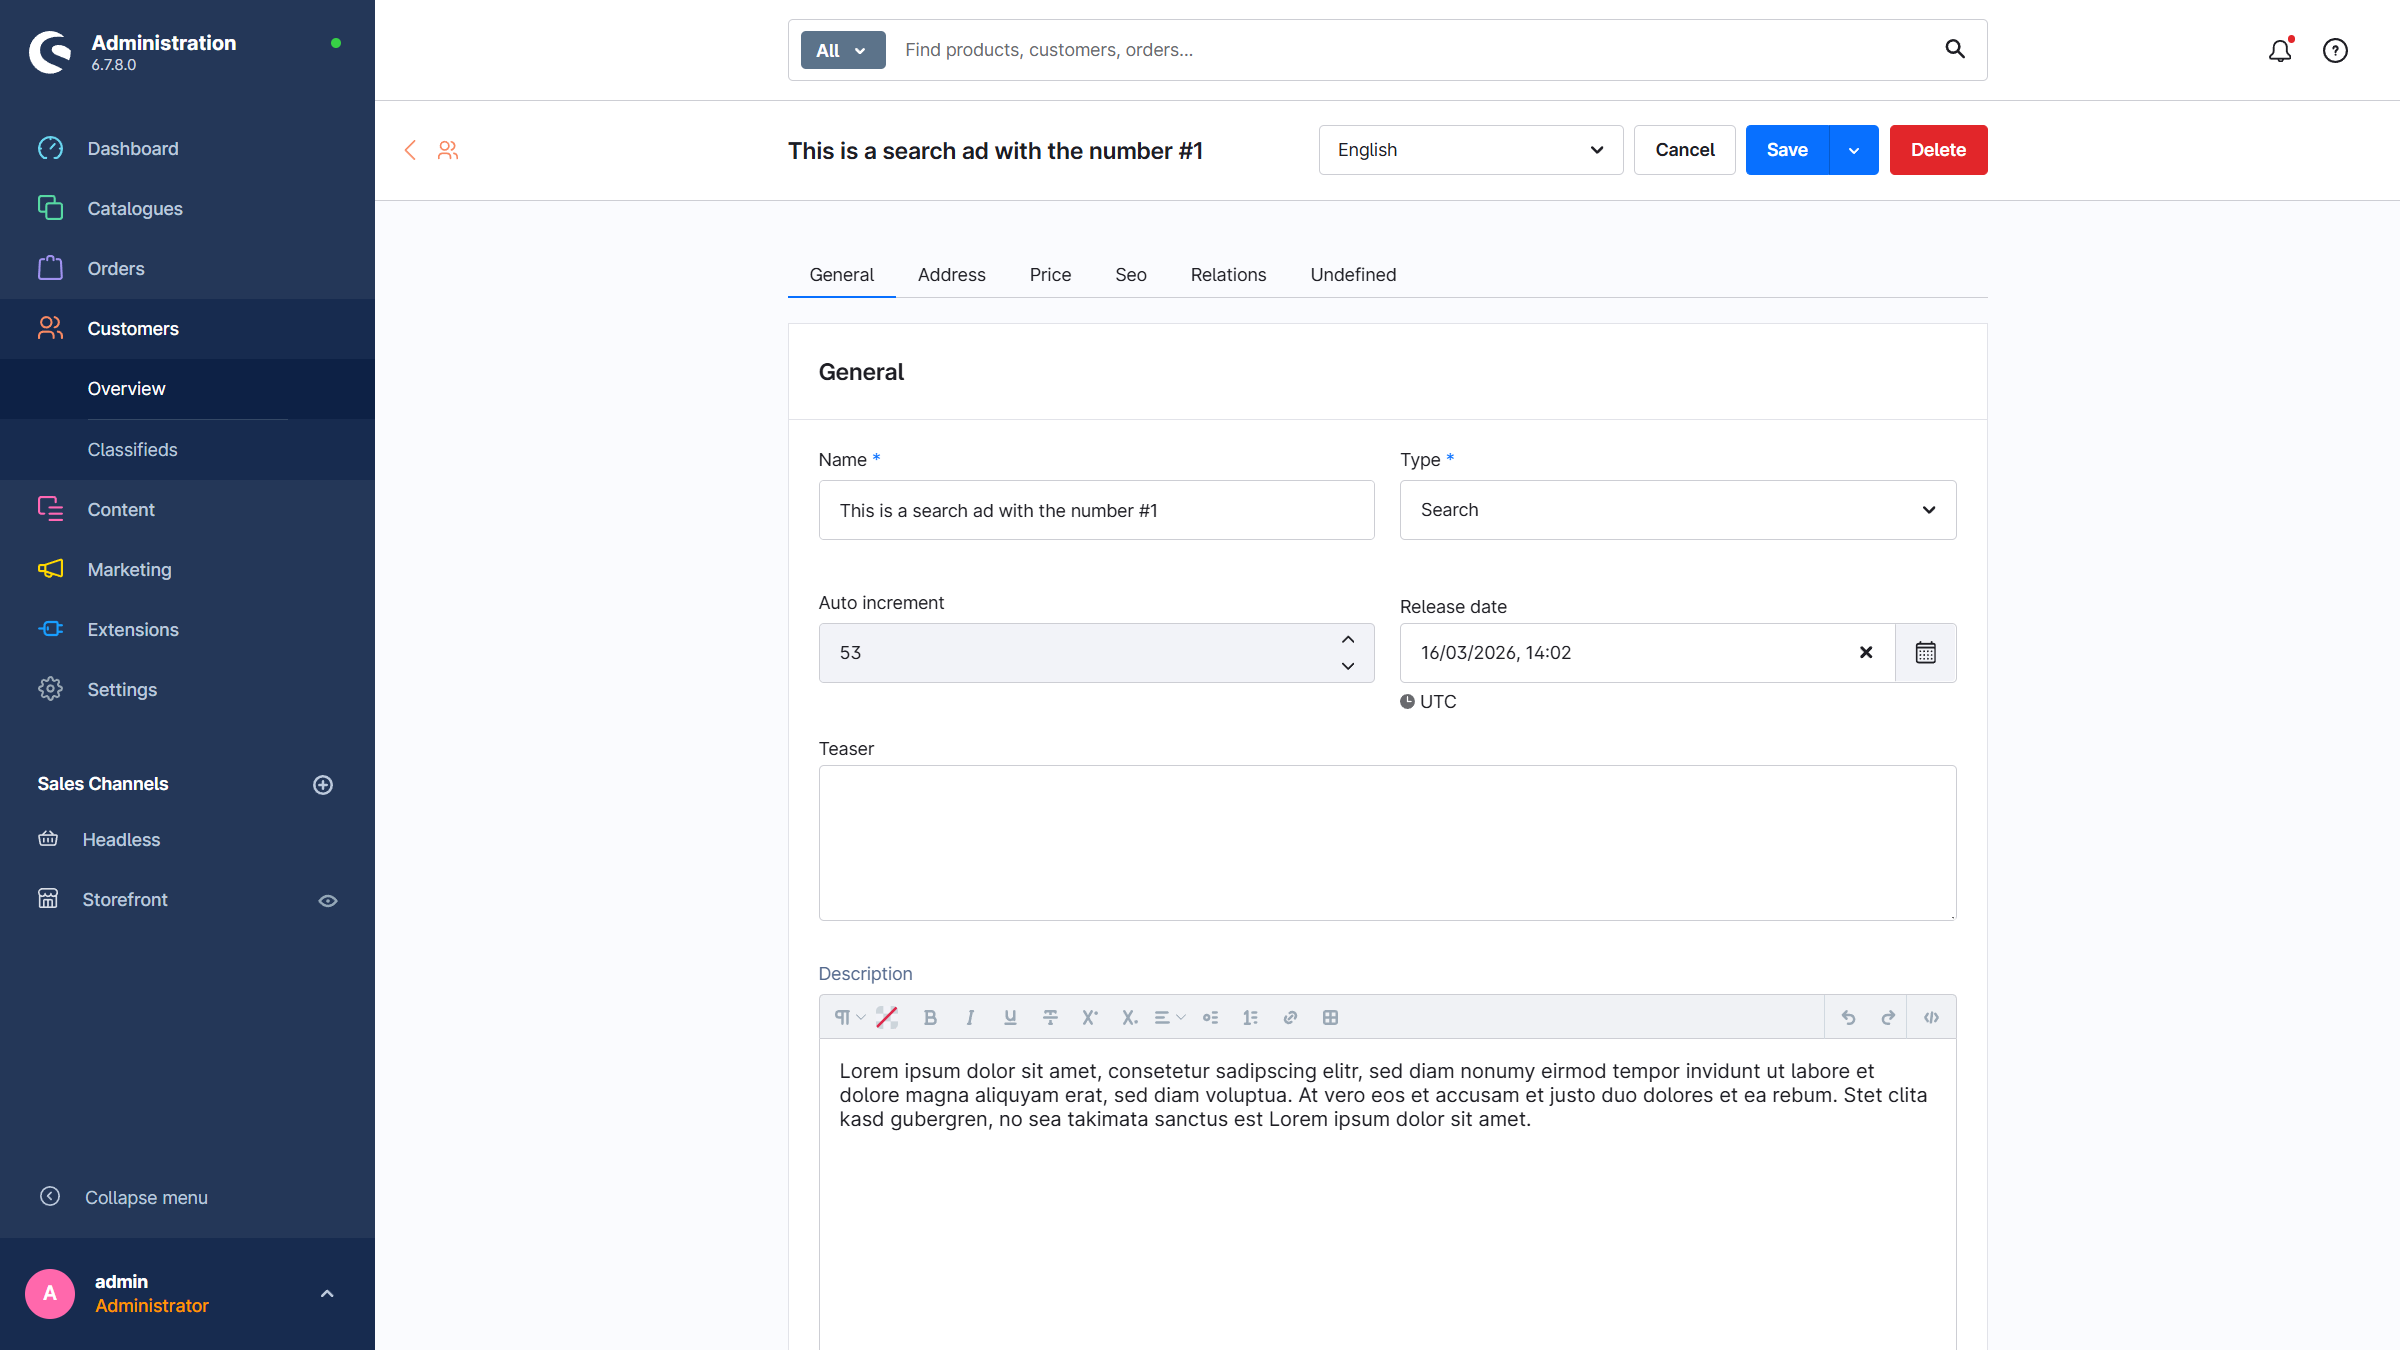Open the notifications bell
This screenshot has height=1350, width=2400.
click(x=2279, y=50)
